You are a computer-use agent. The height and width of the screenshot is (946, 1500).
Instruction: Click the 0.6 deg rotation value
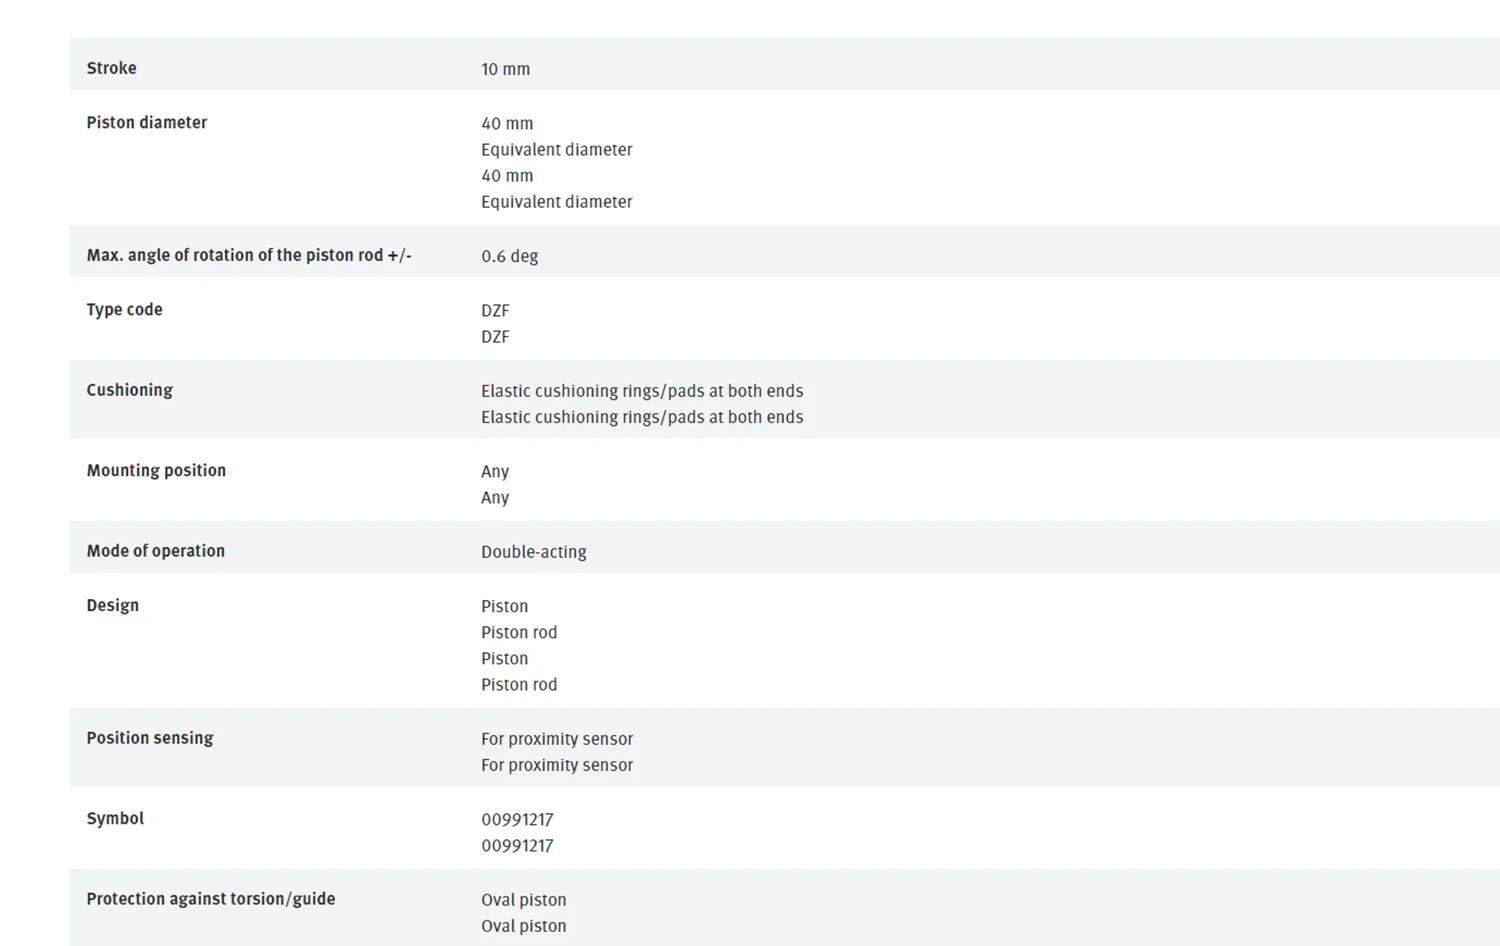coord(509,256)
